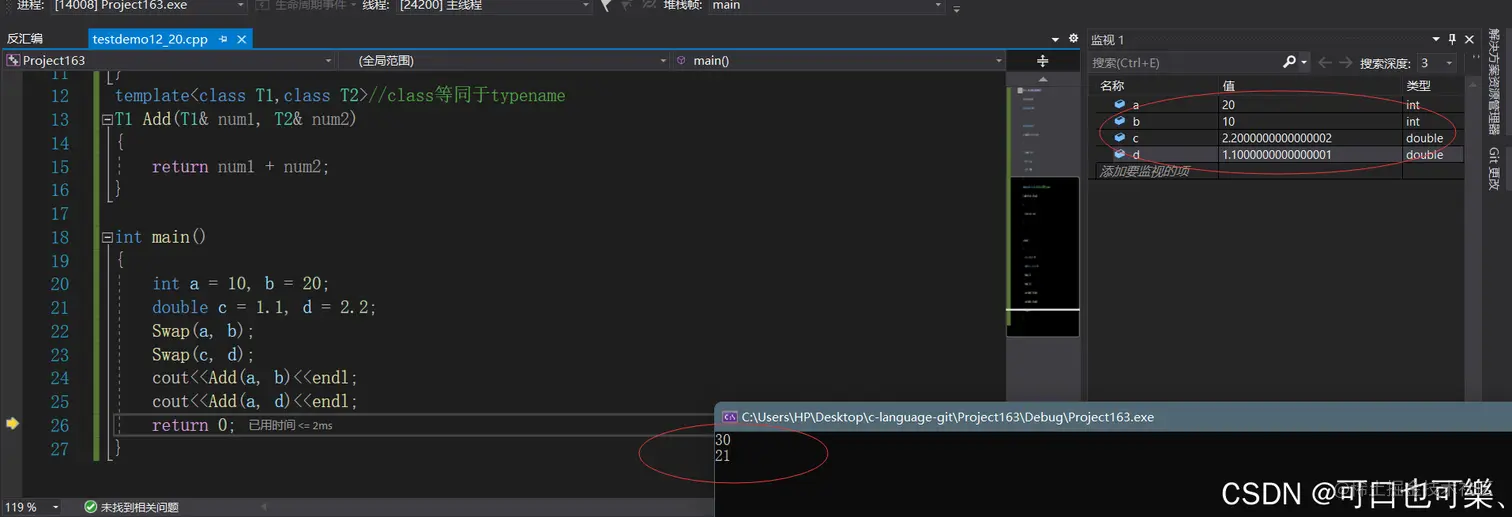This screenshot has width=1512, height=517.
Task: Click the value 10 for variable b
Action: tap(1228, 121)
